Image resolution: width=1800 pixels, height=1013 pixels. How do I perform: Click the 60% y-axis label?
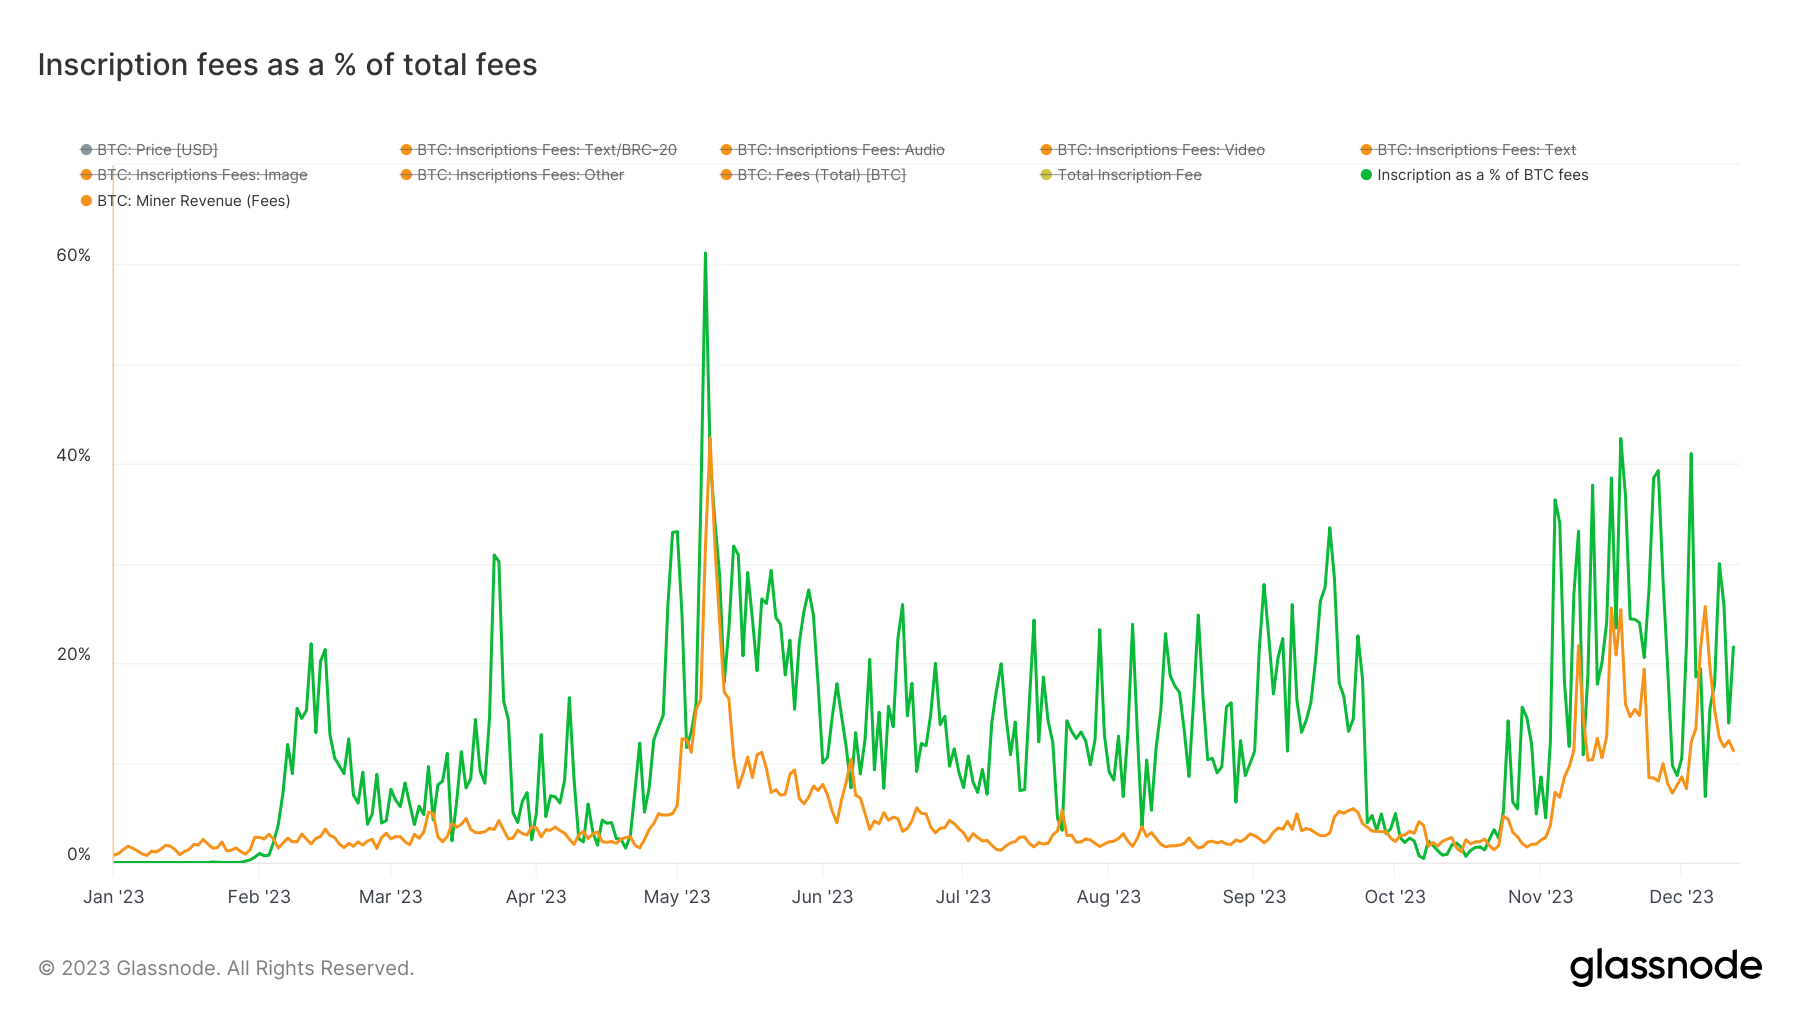pos(73,256)
